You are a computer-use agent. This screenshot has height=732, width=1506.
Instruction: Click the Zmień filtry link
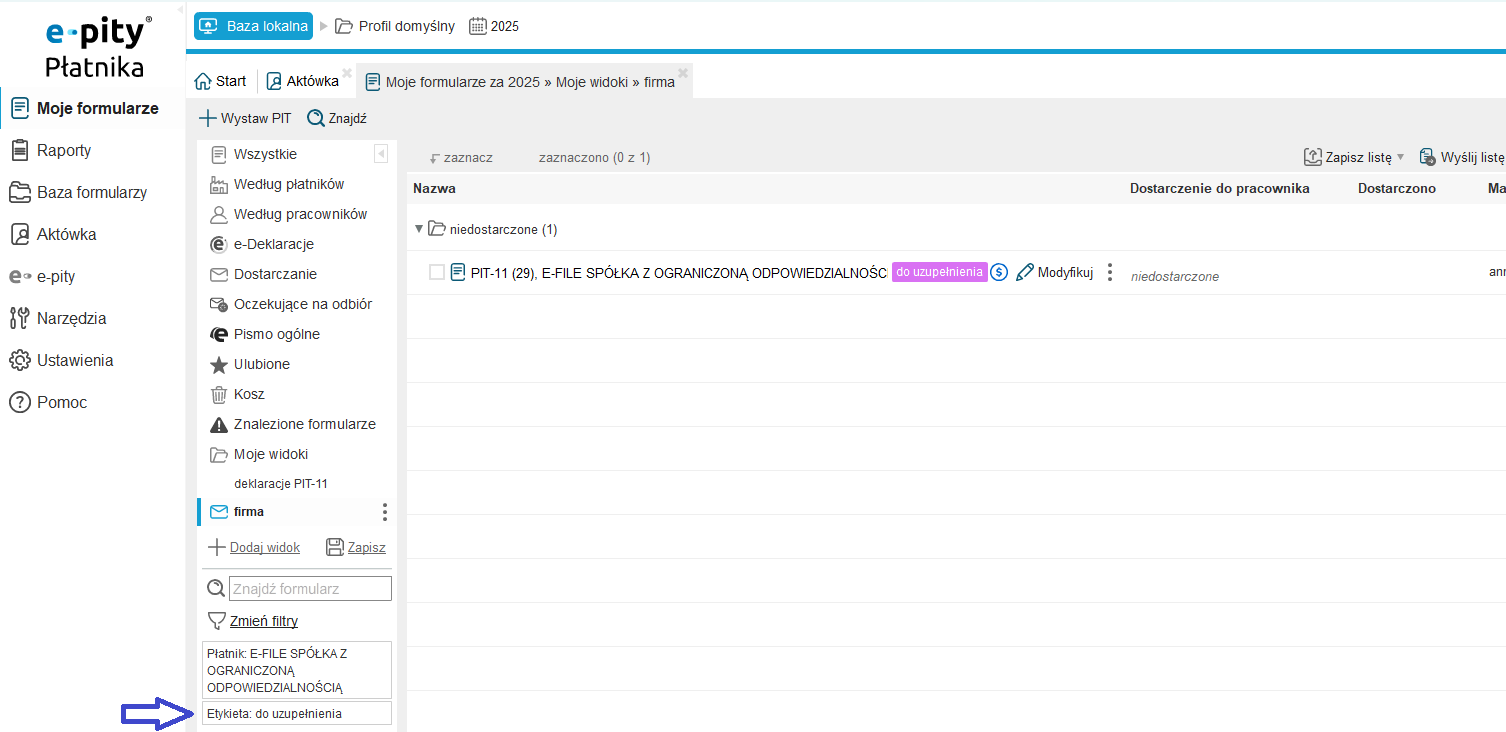[x=263, y=620]
